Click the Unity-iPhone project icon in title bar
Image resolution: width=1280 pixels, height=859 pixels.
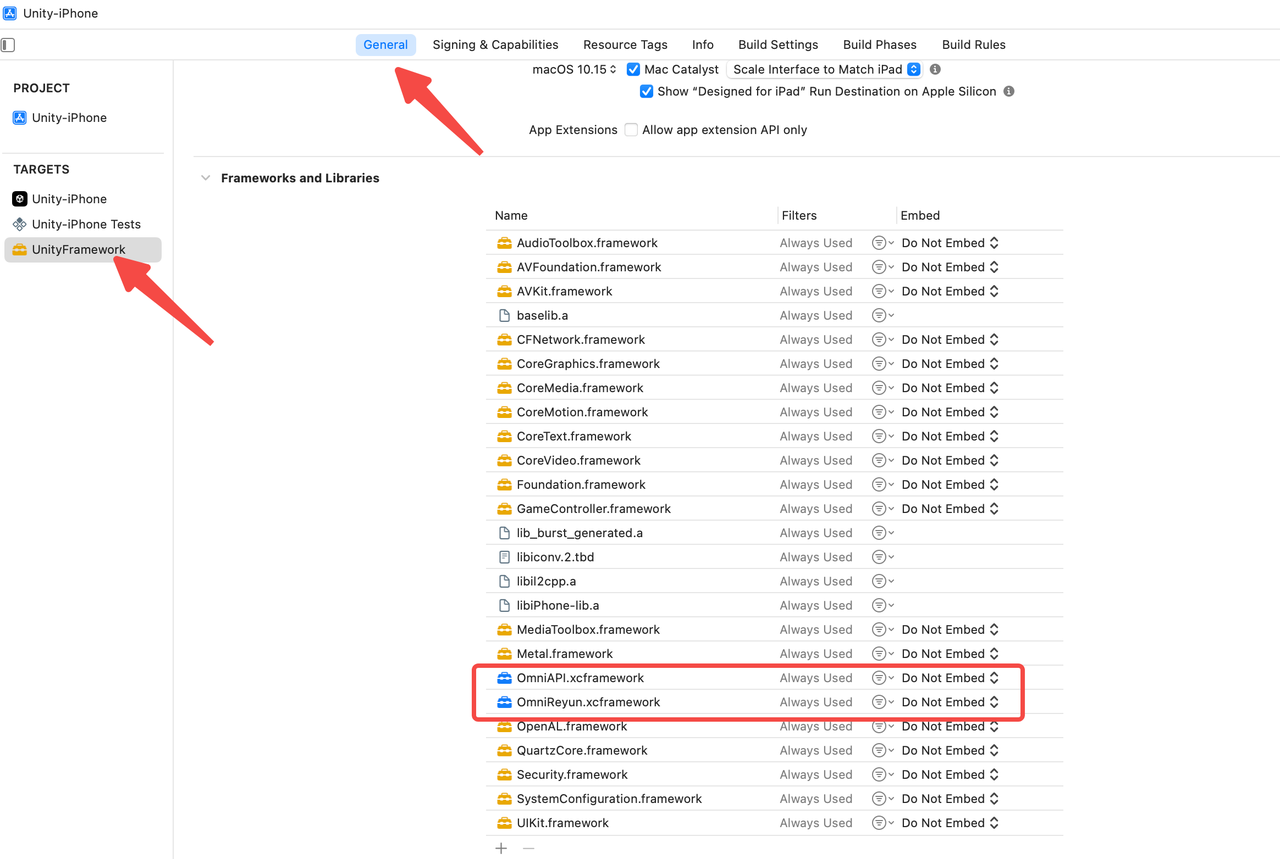click(x=10, y=14)
